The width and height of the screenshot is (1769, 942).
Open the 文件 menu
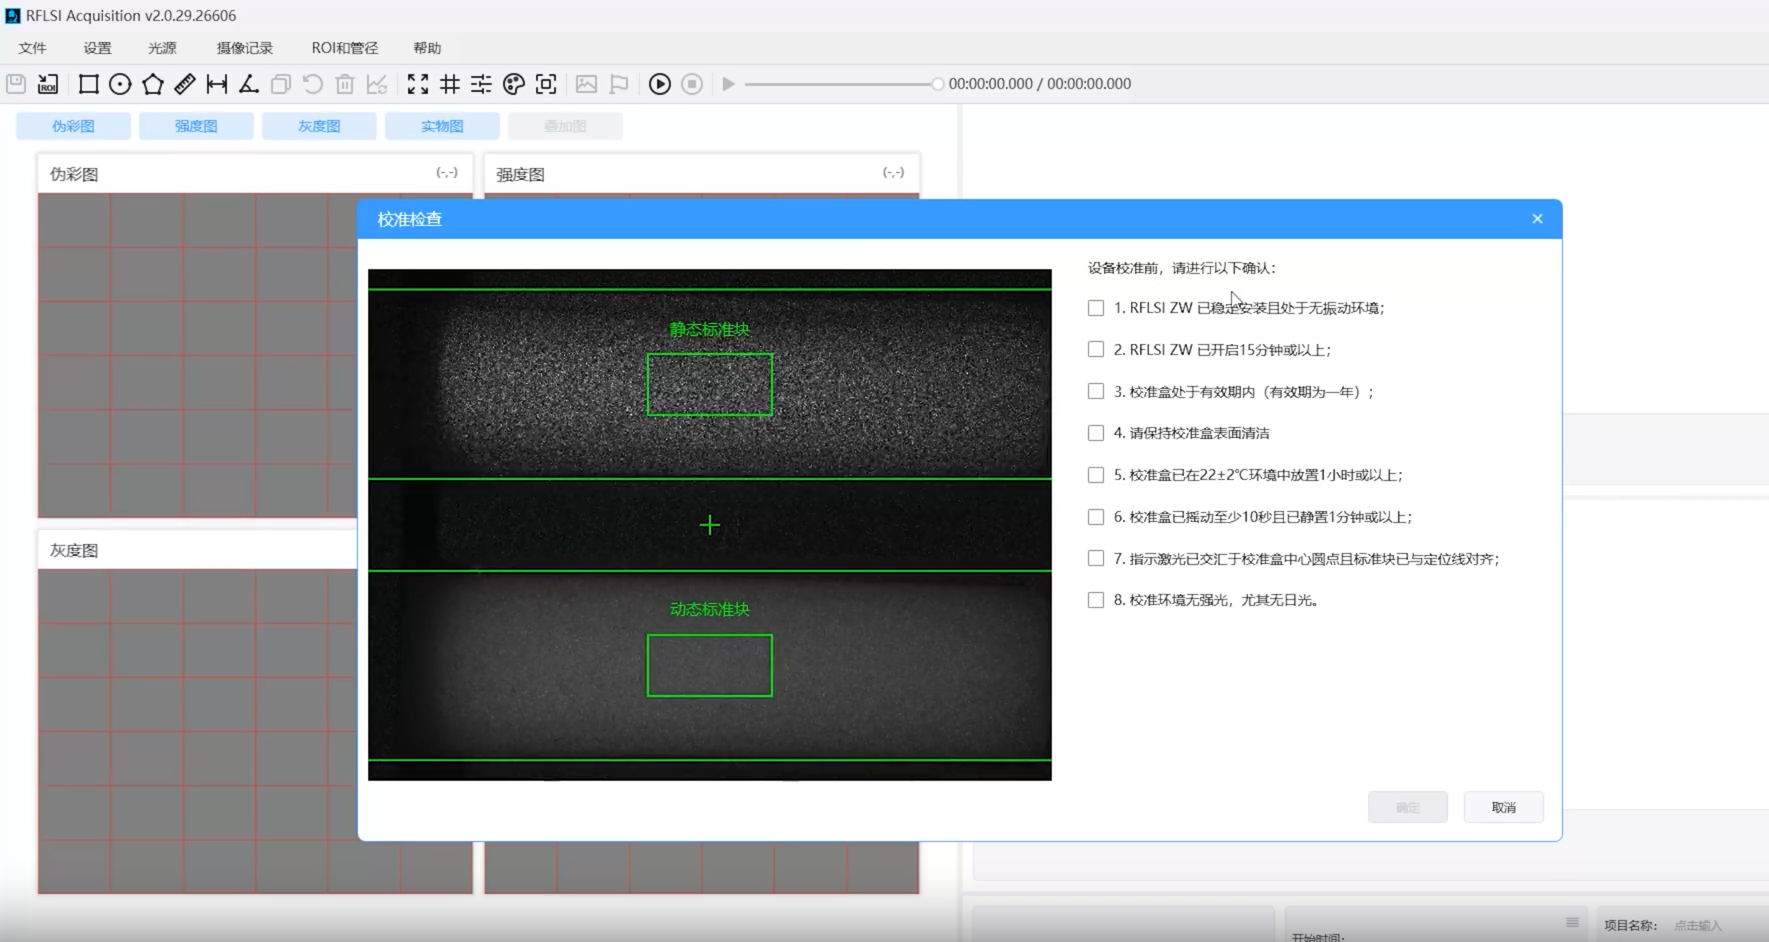33,48
